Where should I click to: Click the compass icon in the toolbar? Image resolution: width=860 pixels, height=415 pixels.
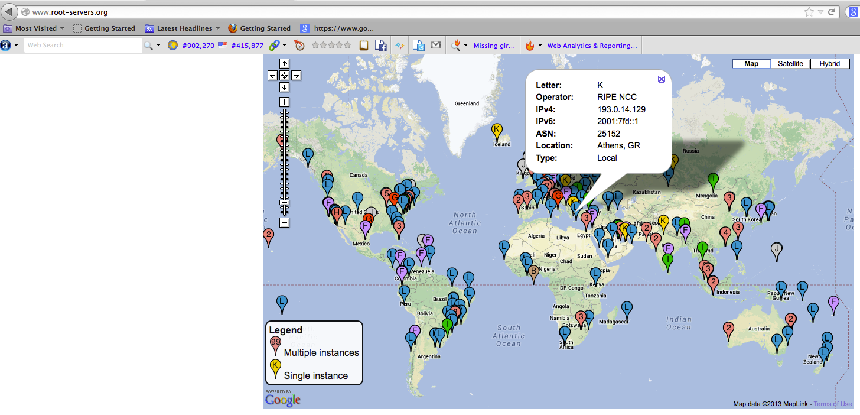pos(299,46)
